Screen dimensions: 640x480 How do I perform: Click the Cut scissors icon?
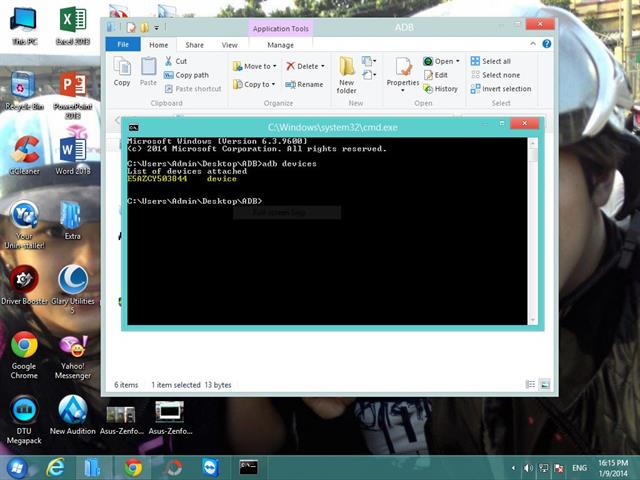pyautogui.click(x=167, y=61)
